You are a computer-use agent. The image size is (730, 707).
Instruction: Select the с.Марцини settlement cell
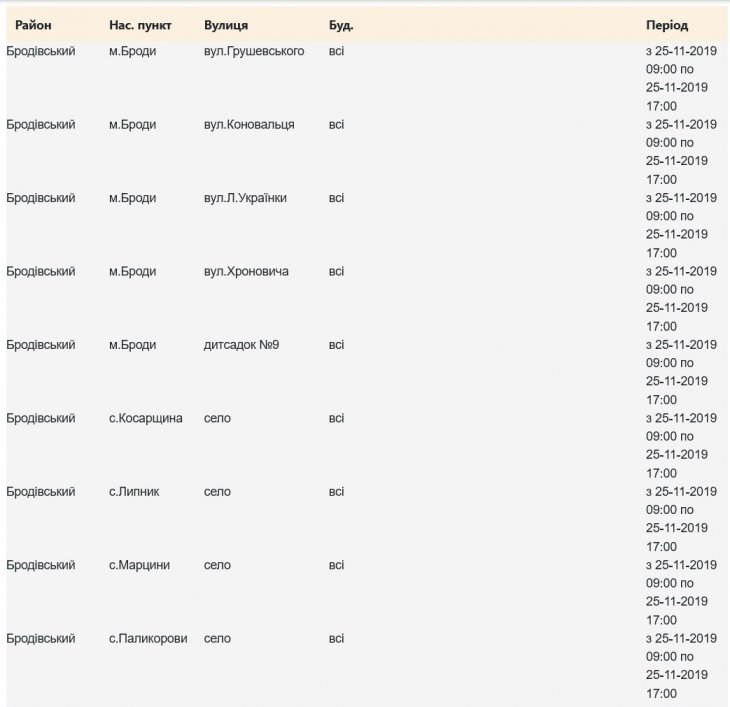pos(139,565)
